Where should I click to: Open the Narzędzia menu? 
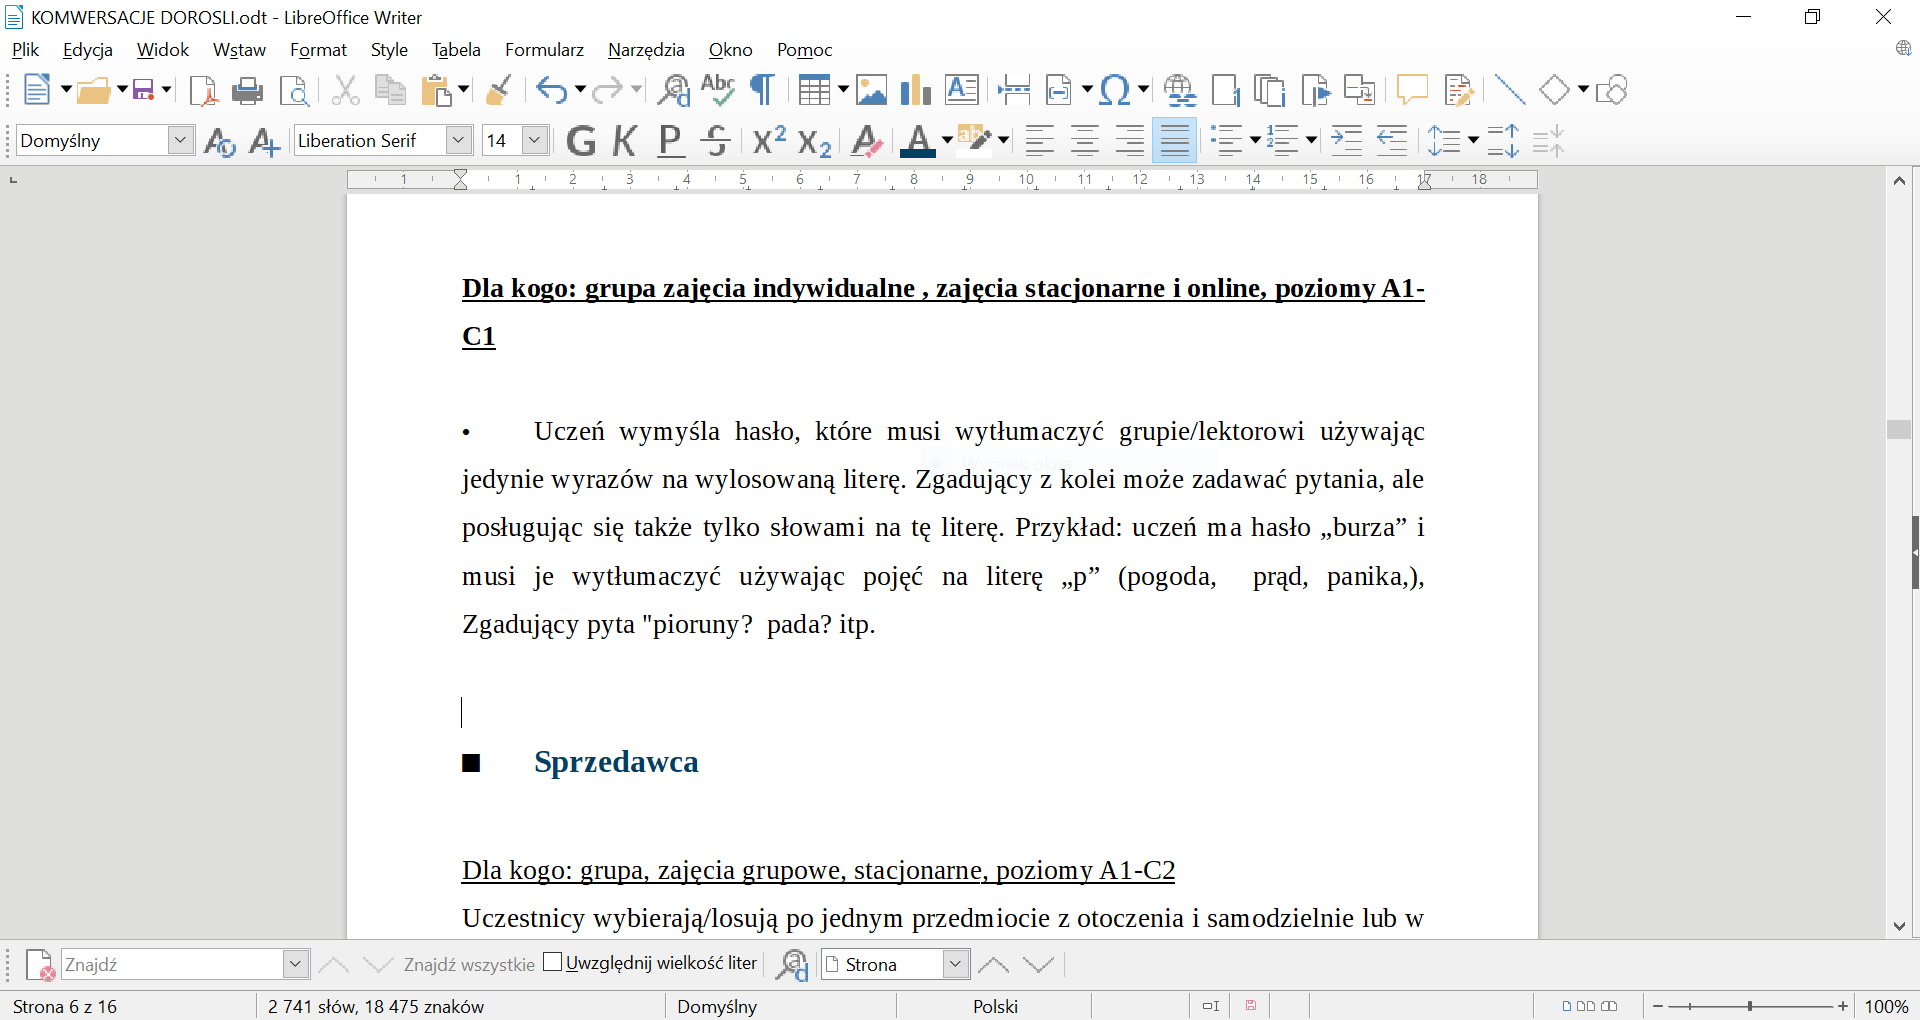point(646,50)
